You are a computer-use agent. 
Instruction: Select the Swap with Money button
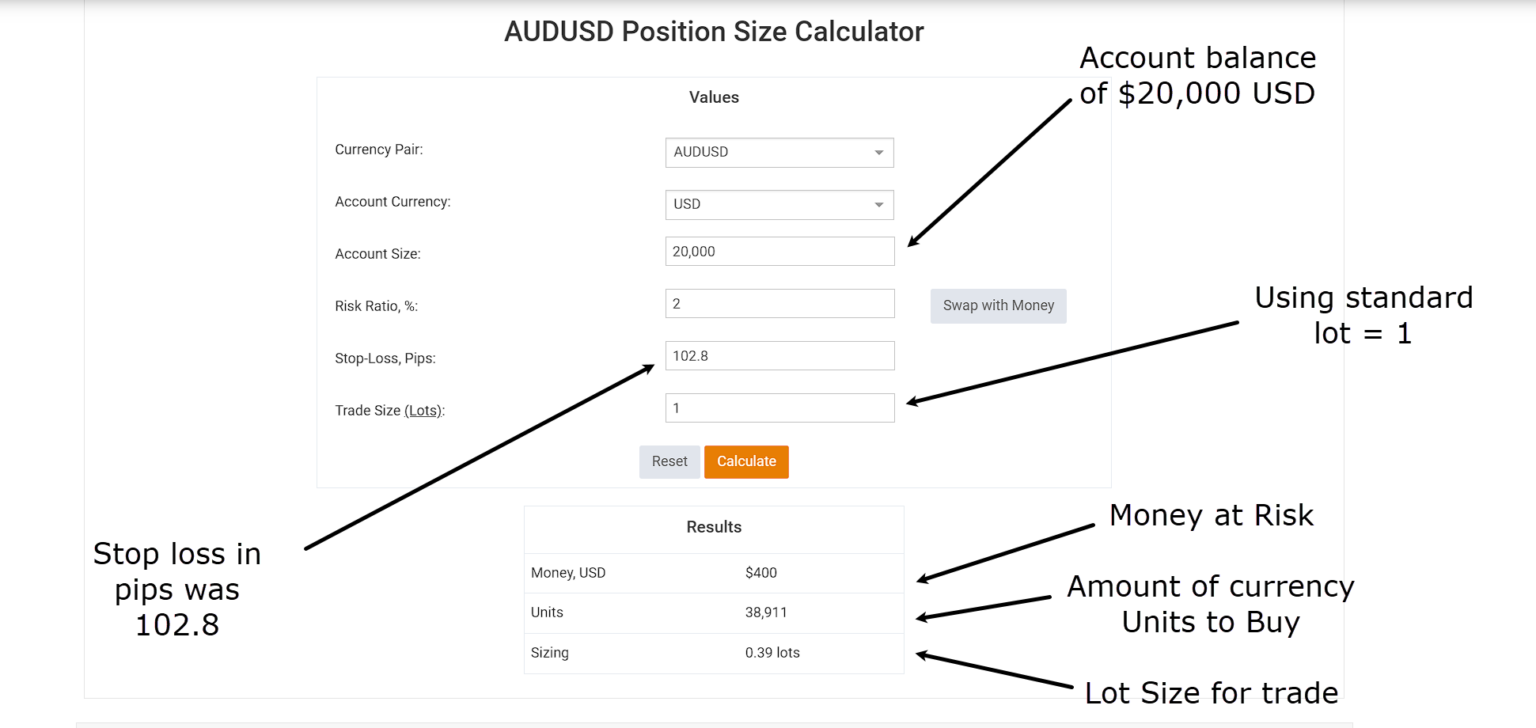[x=997, y=305]
